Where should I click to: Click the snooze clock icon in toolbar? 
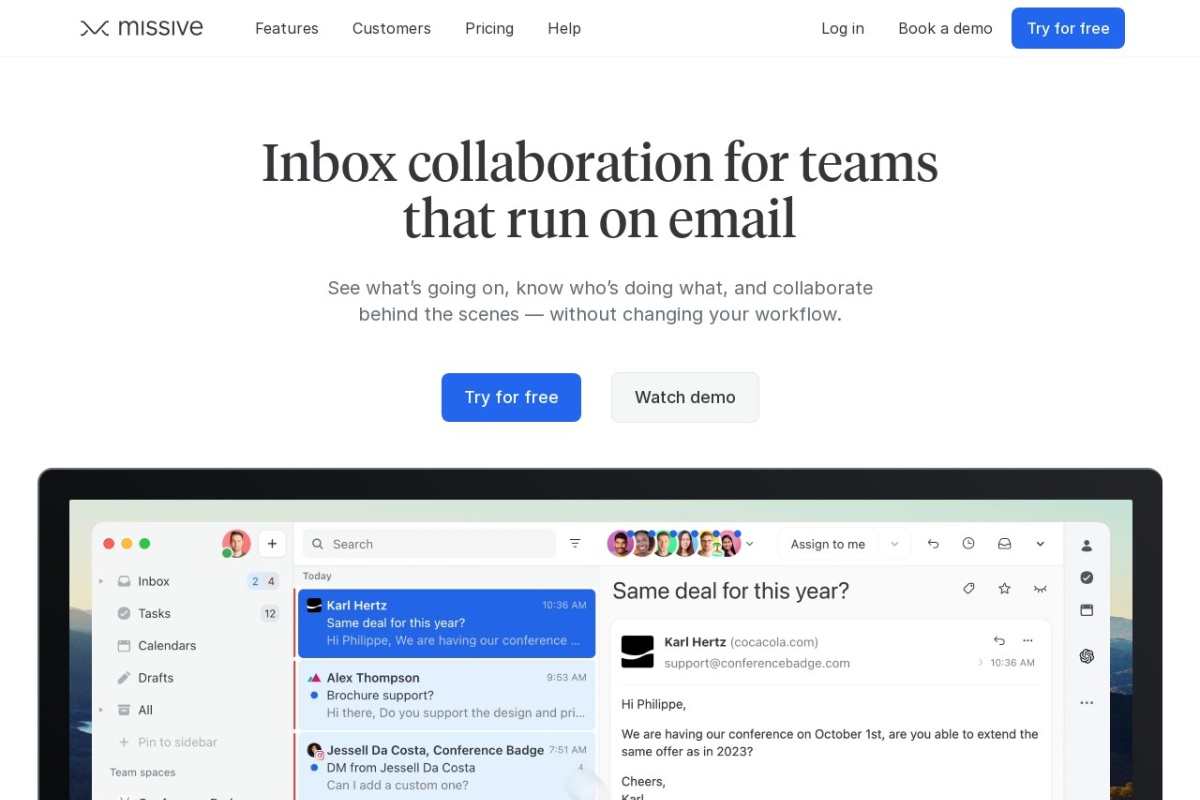coord(968,544)
